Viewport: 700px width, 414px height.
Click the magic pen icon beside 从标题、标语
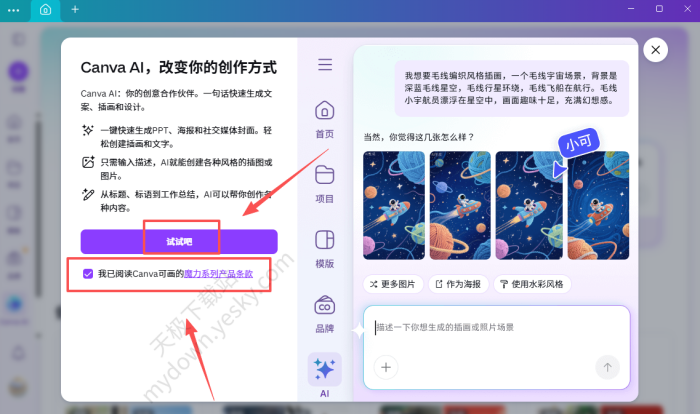point(88,194)
